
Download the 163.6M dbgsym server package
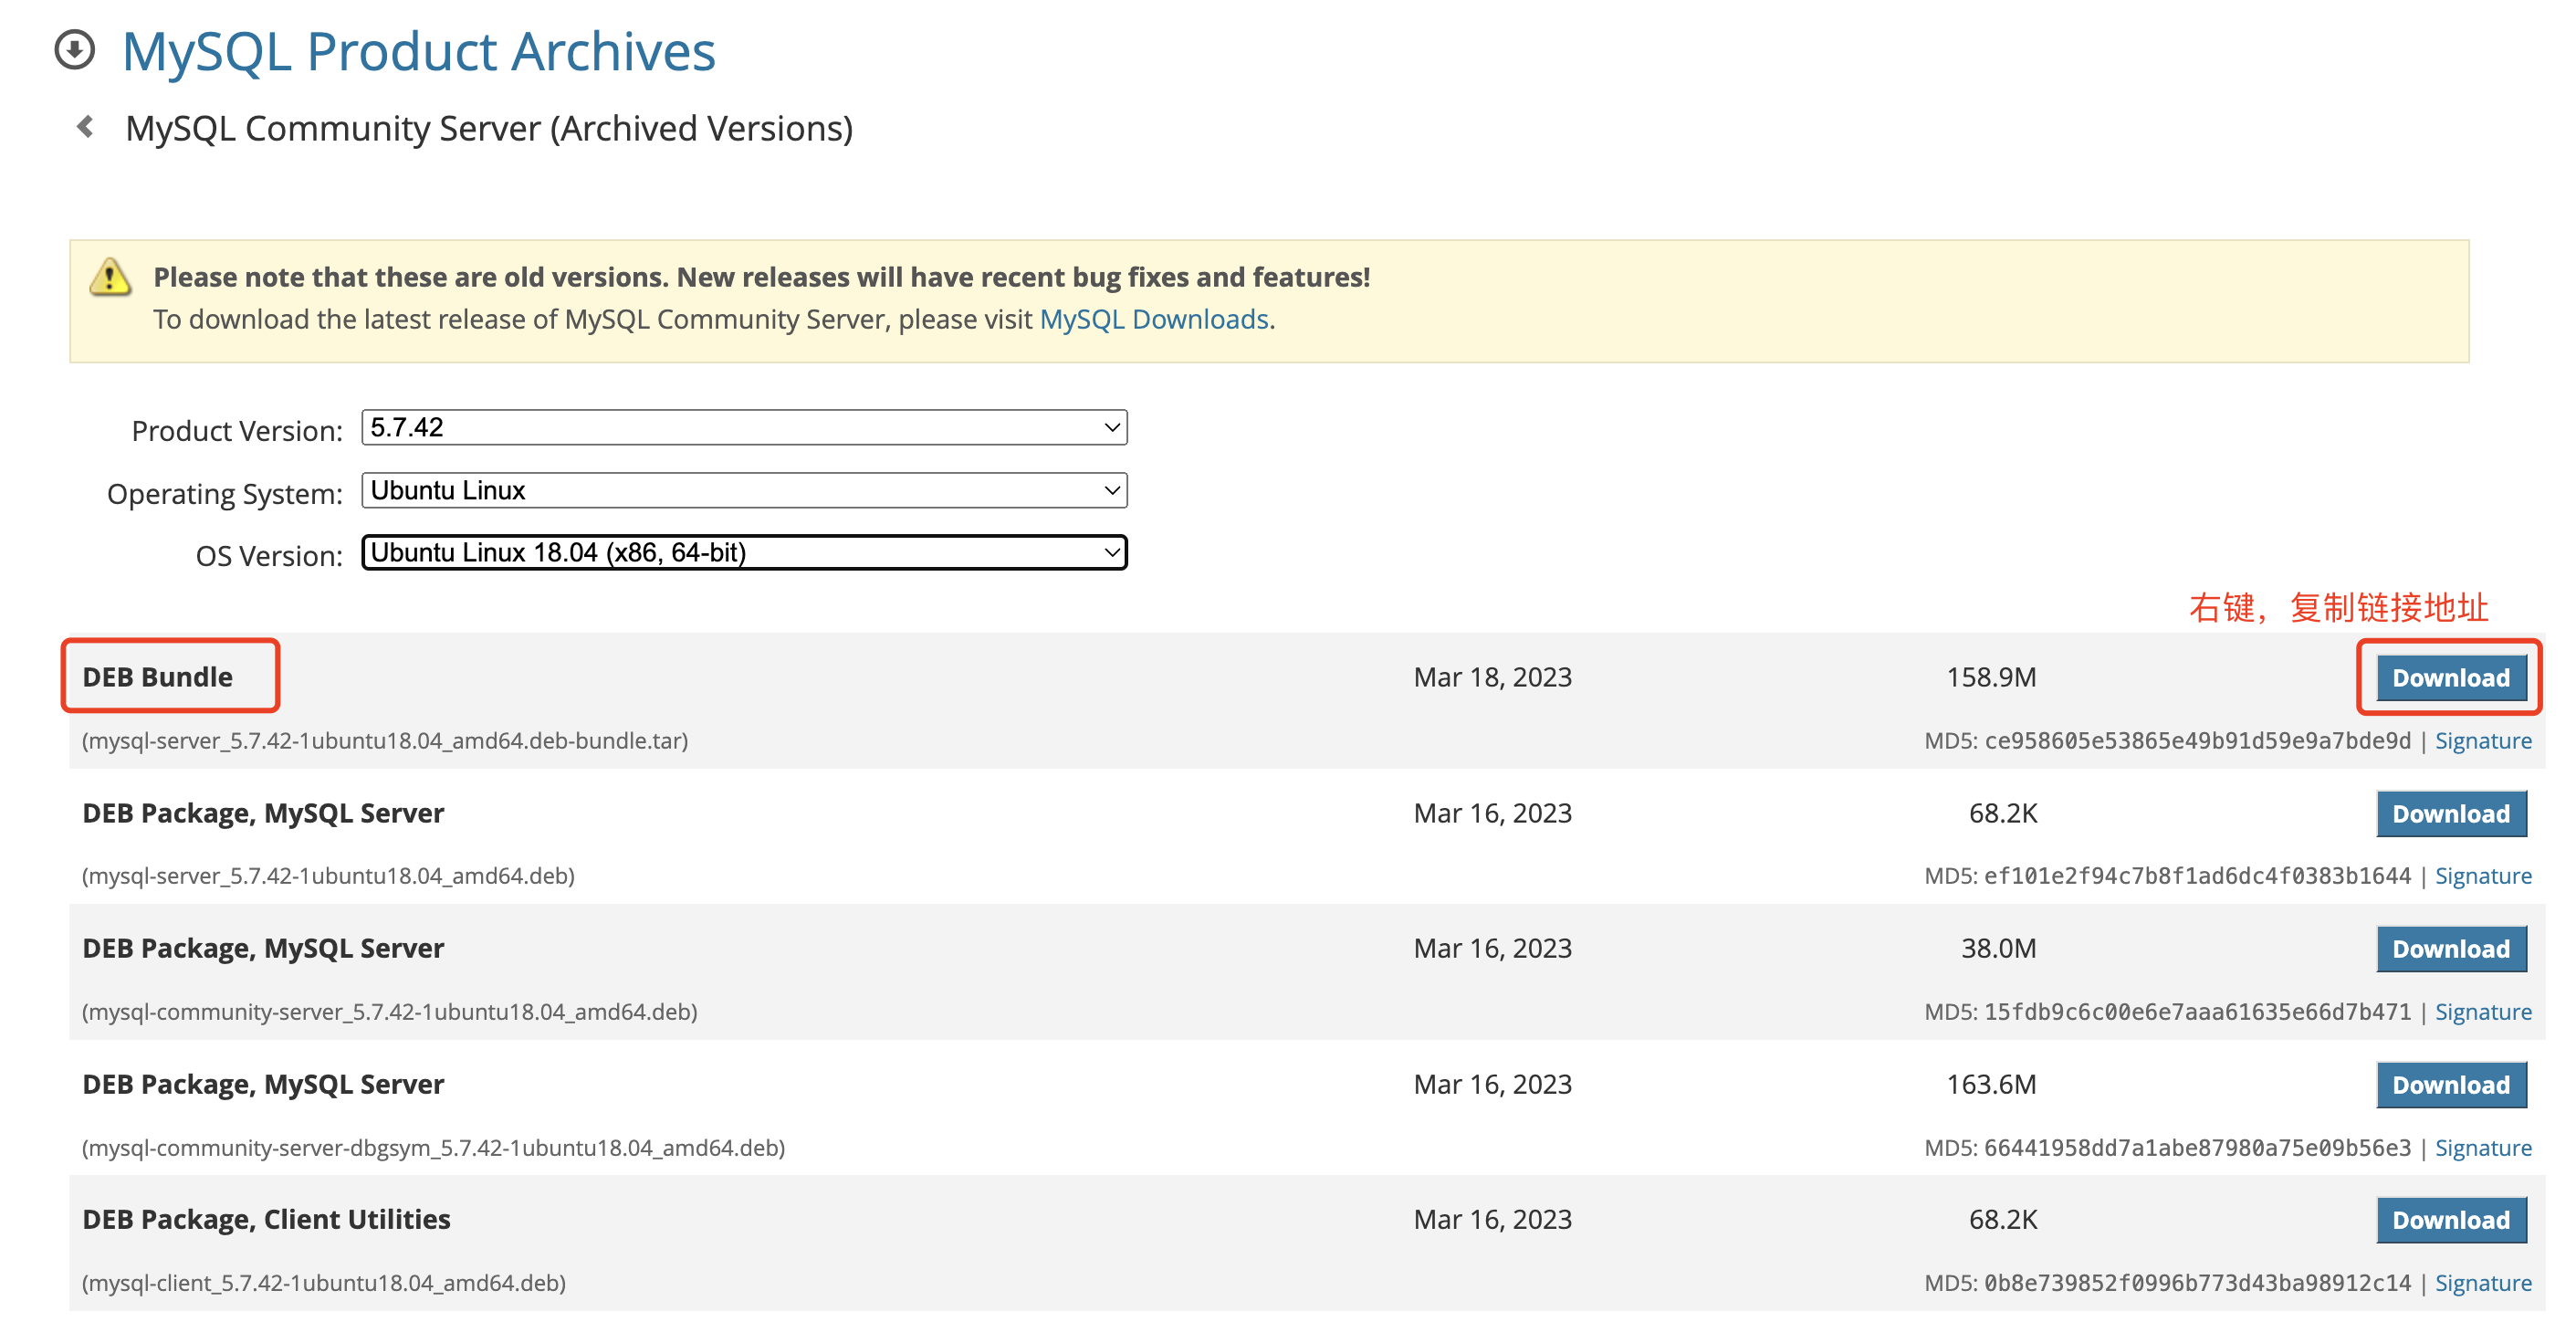click(x=2450, y=1085)
